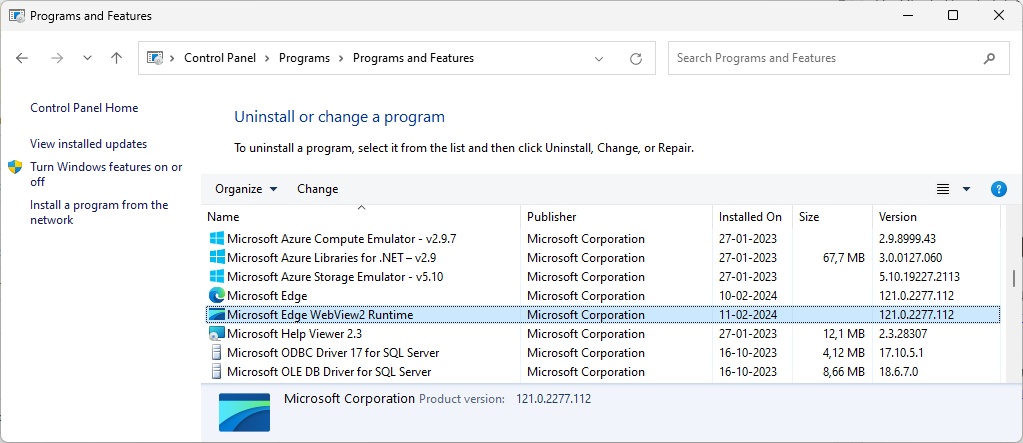Refresh the Programs and Features list
Image resolution: width=1023 pixels, height=443 pixels.
(635, 58)
